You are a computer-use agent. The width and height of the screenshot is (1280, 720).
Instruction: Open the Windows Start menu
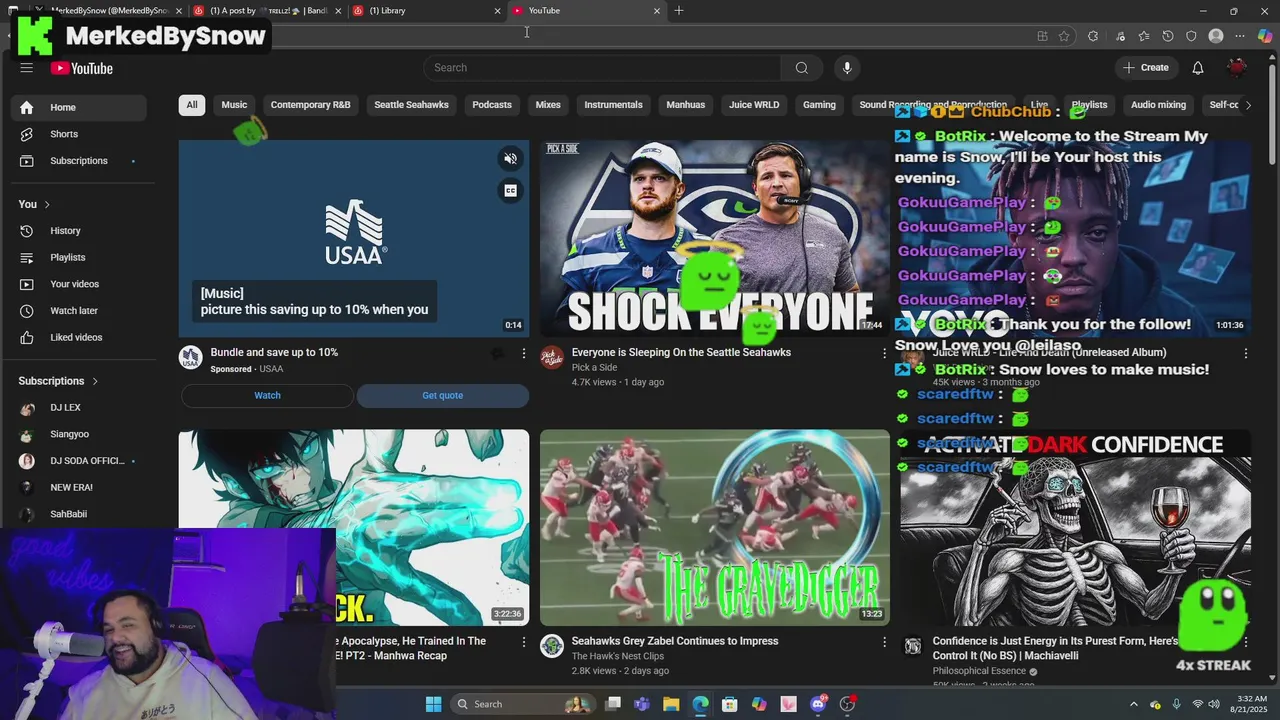pos(433,704)
